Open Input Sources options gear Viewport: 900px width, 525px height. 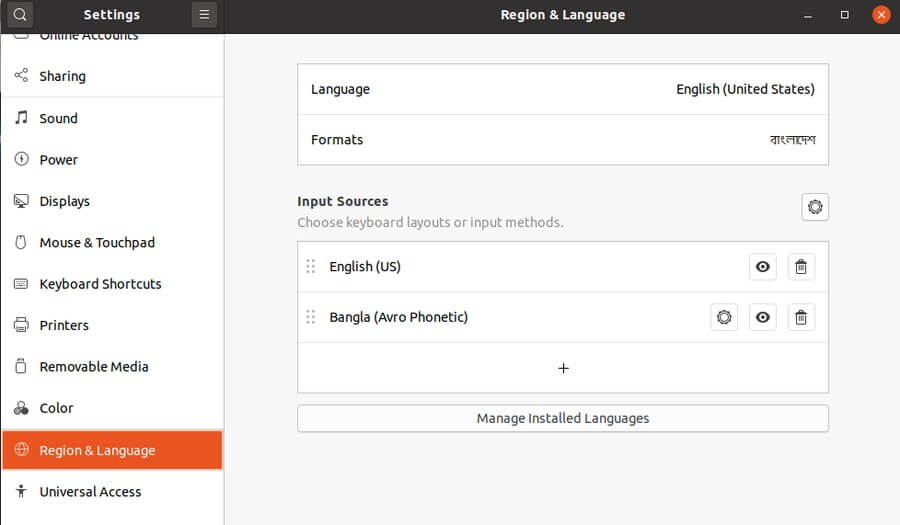pos(814,207)
